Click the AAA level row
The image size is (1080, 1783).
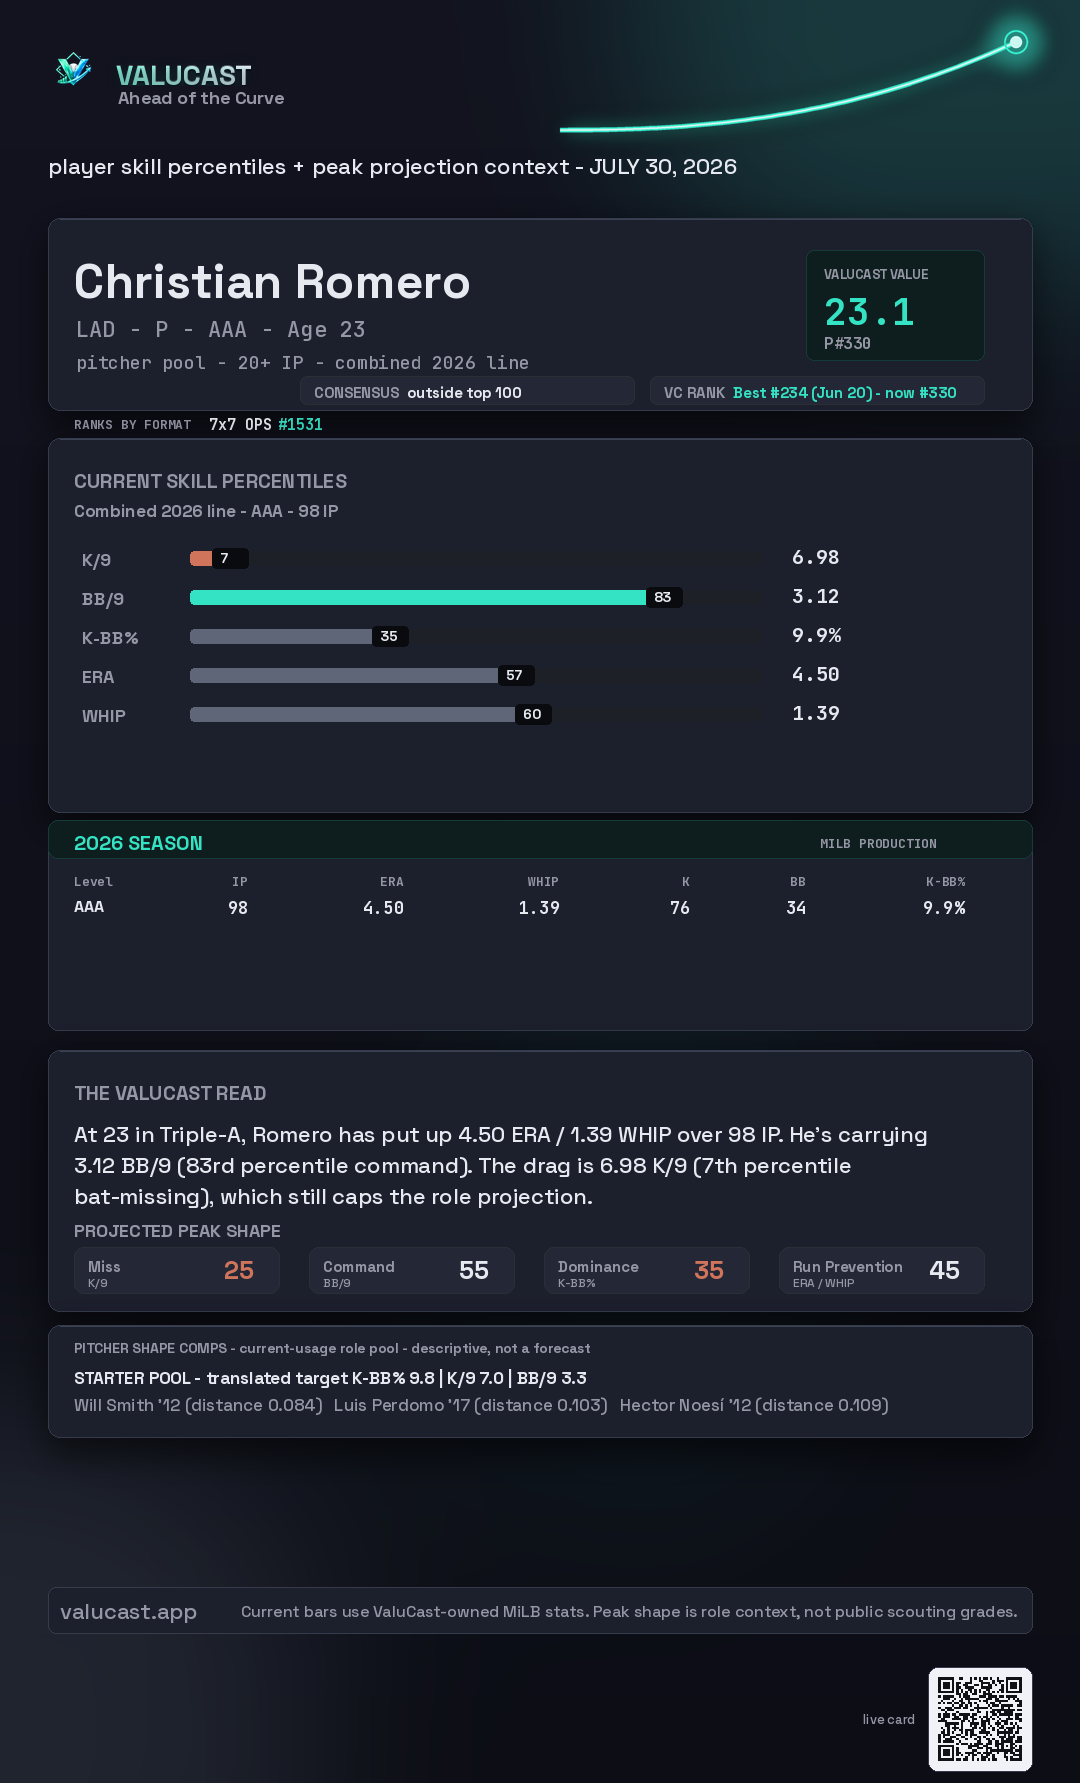click(520, 907)
